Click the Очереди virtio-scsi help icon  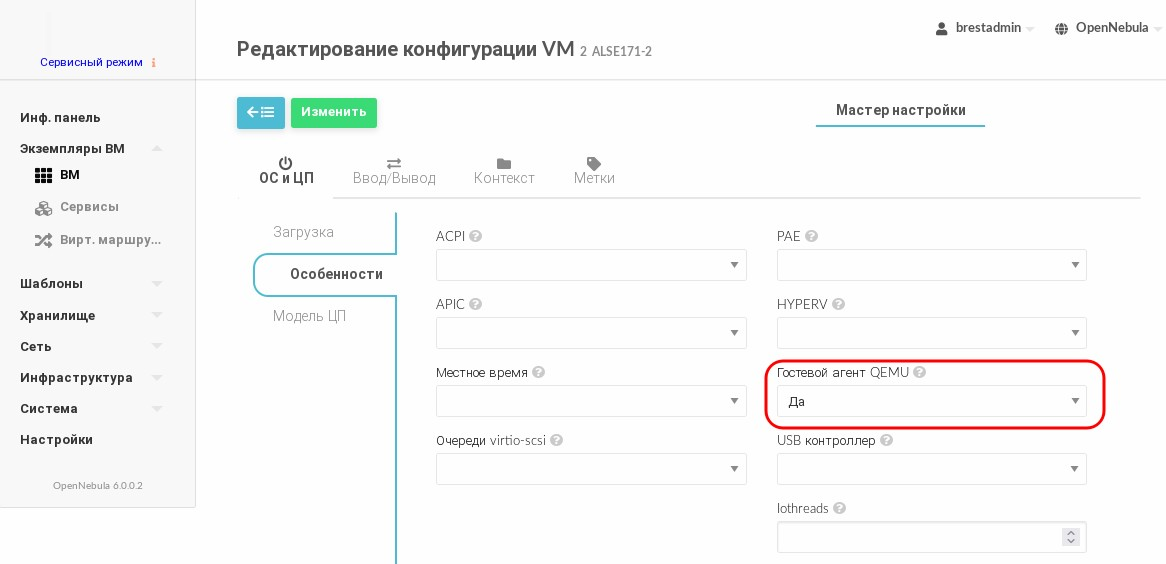click(556, 440)
